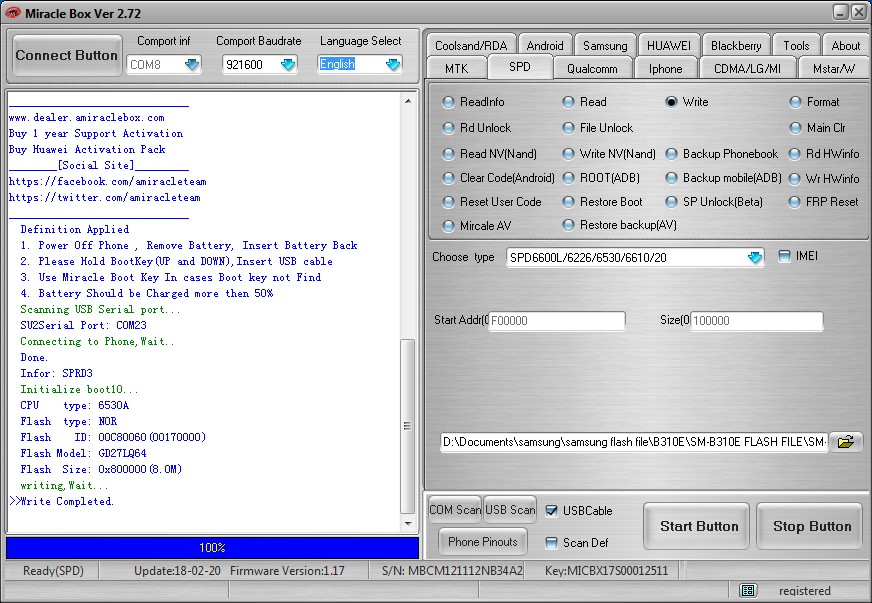Open Phone Pinouts
Viewport: 872px width, 603px height.
tap(483, 542)
